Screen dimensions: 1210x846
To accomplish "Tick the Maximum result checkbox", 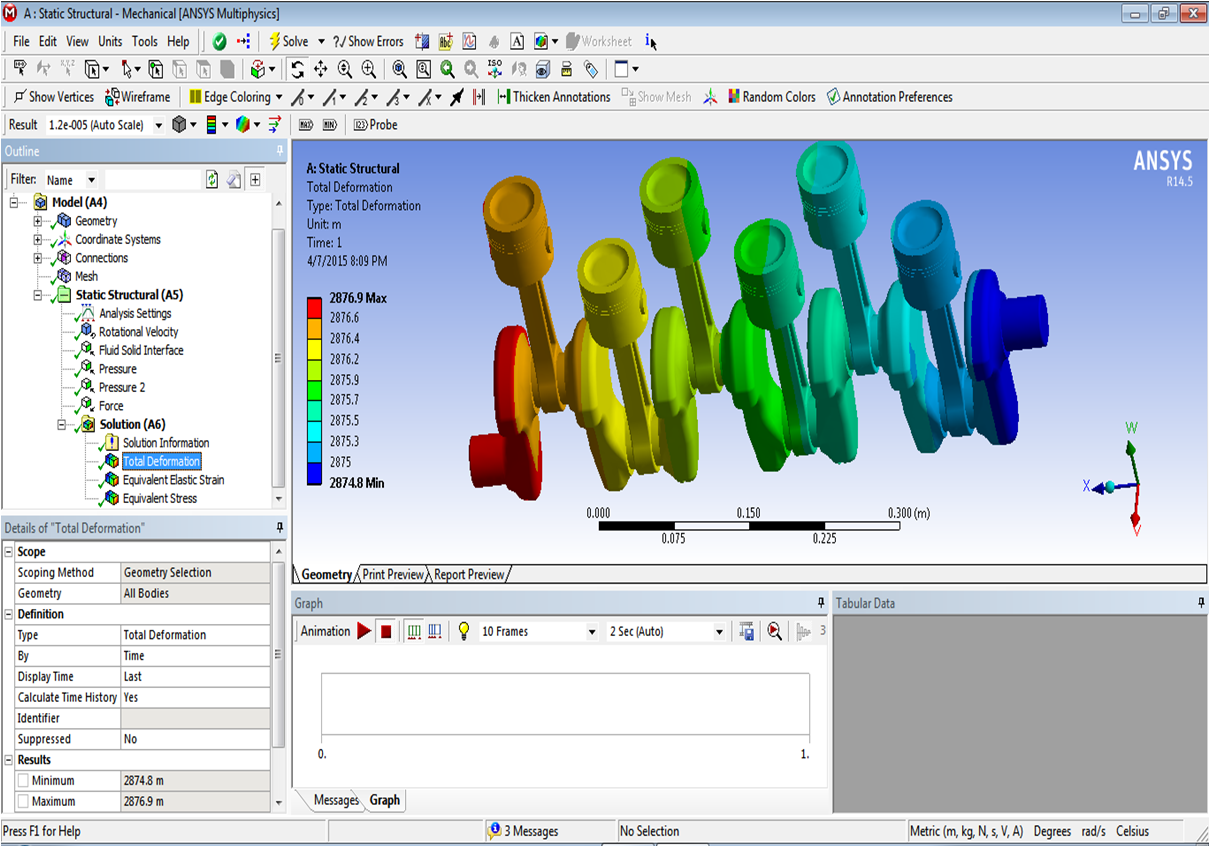I will [x=23, y=802].
